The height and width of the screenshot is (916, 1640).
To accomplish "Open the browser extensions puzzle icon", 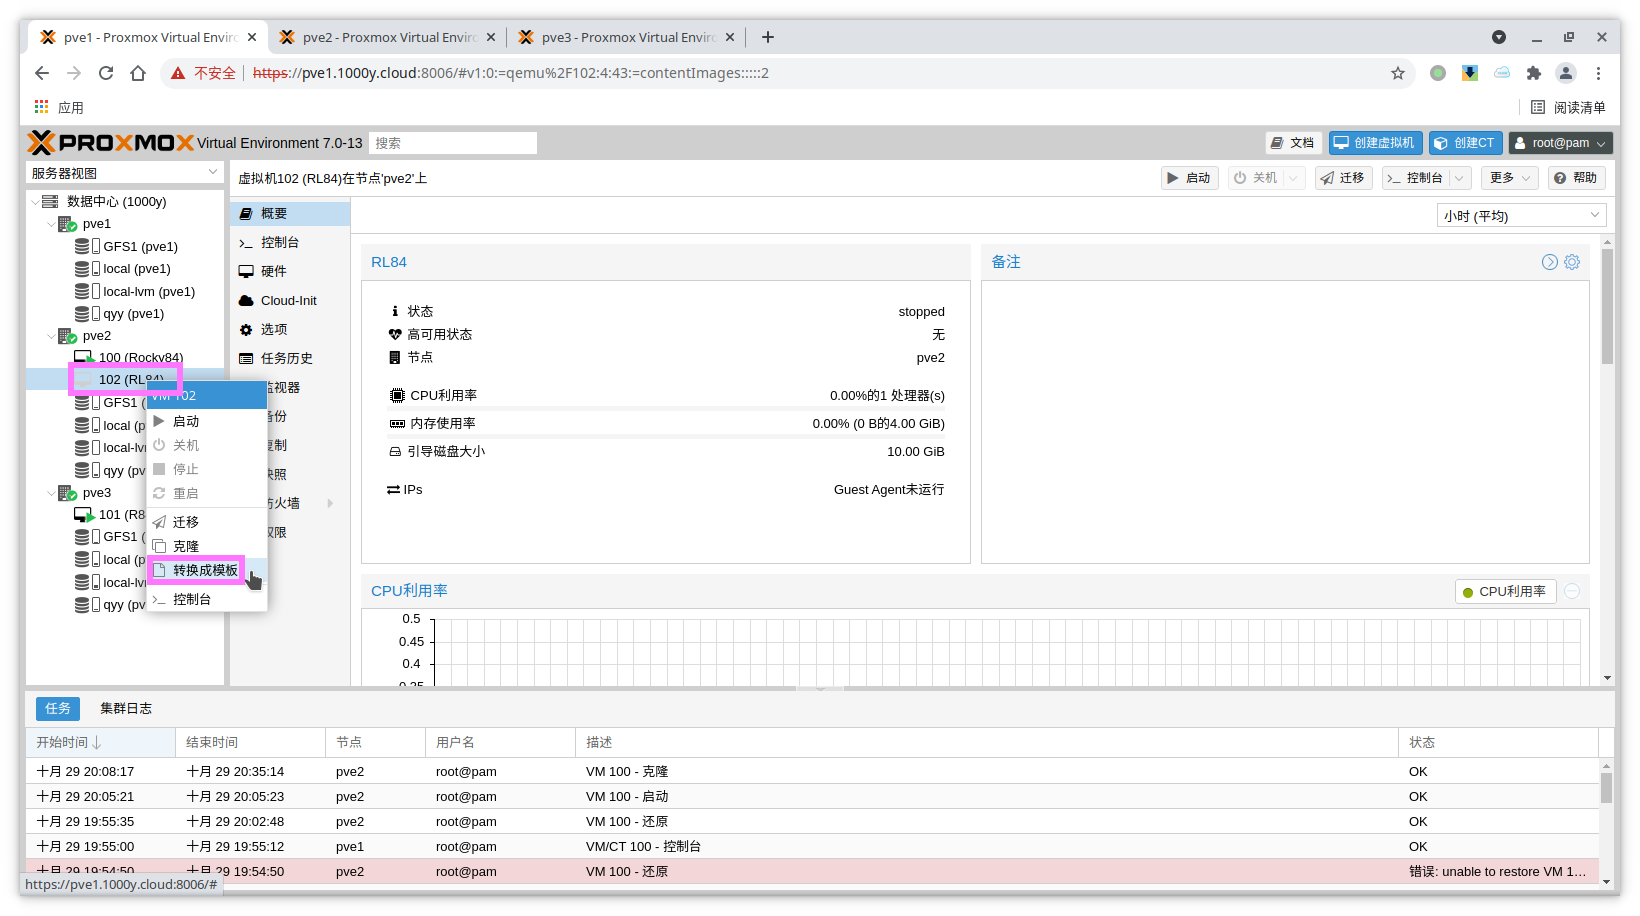I will coord(1533,73).
